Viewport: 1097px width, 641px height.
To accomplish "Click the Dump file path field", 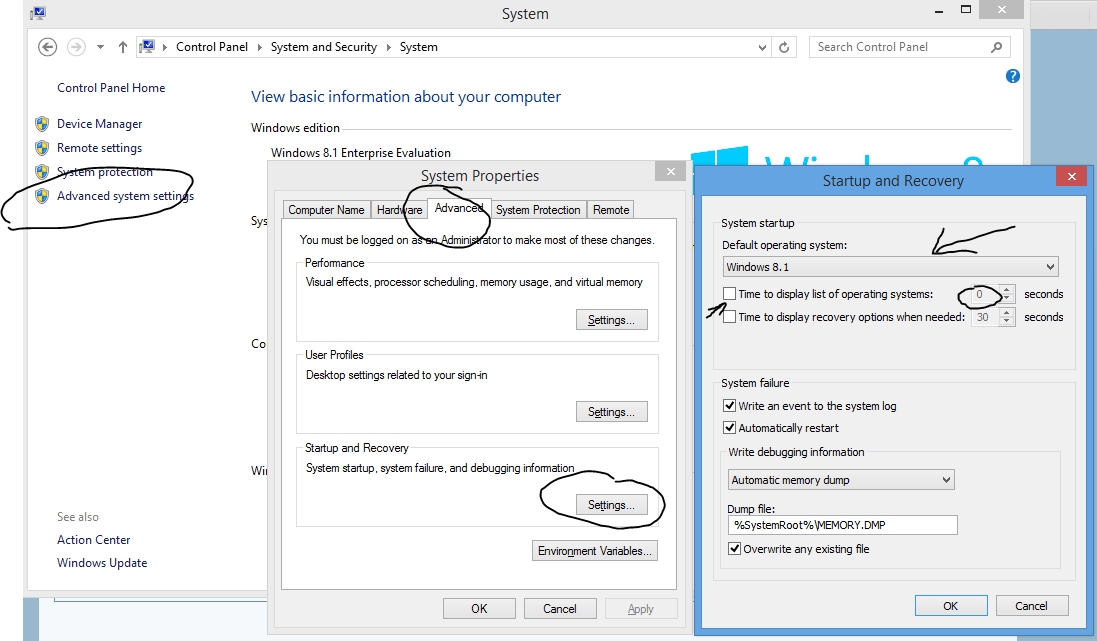I will point(842,525).
